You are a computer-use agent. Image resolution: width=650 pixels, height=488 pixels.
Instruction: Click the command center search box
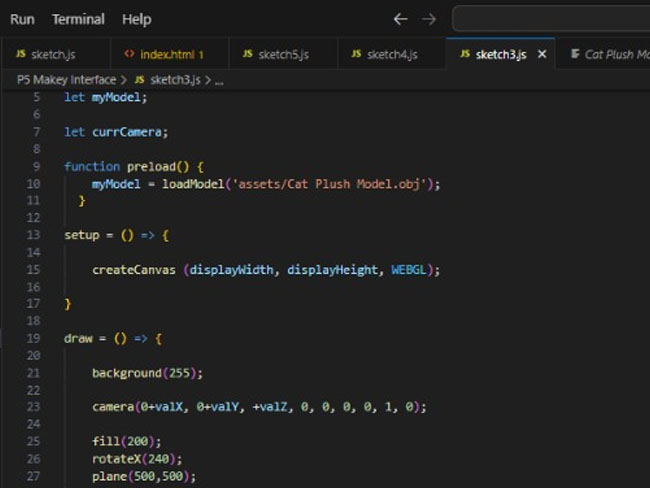(x=551, y=19)
